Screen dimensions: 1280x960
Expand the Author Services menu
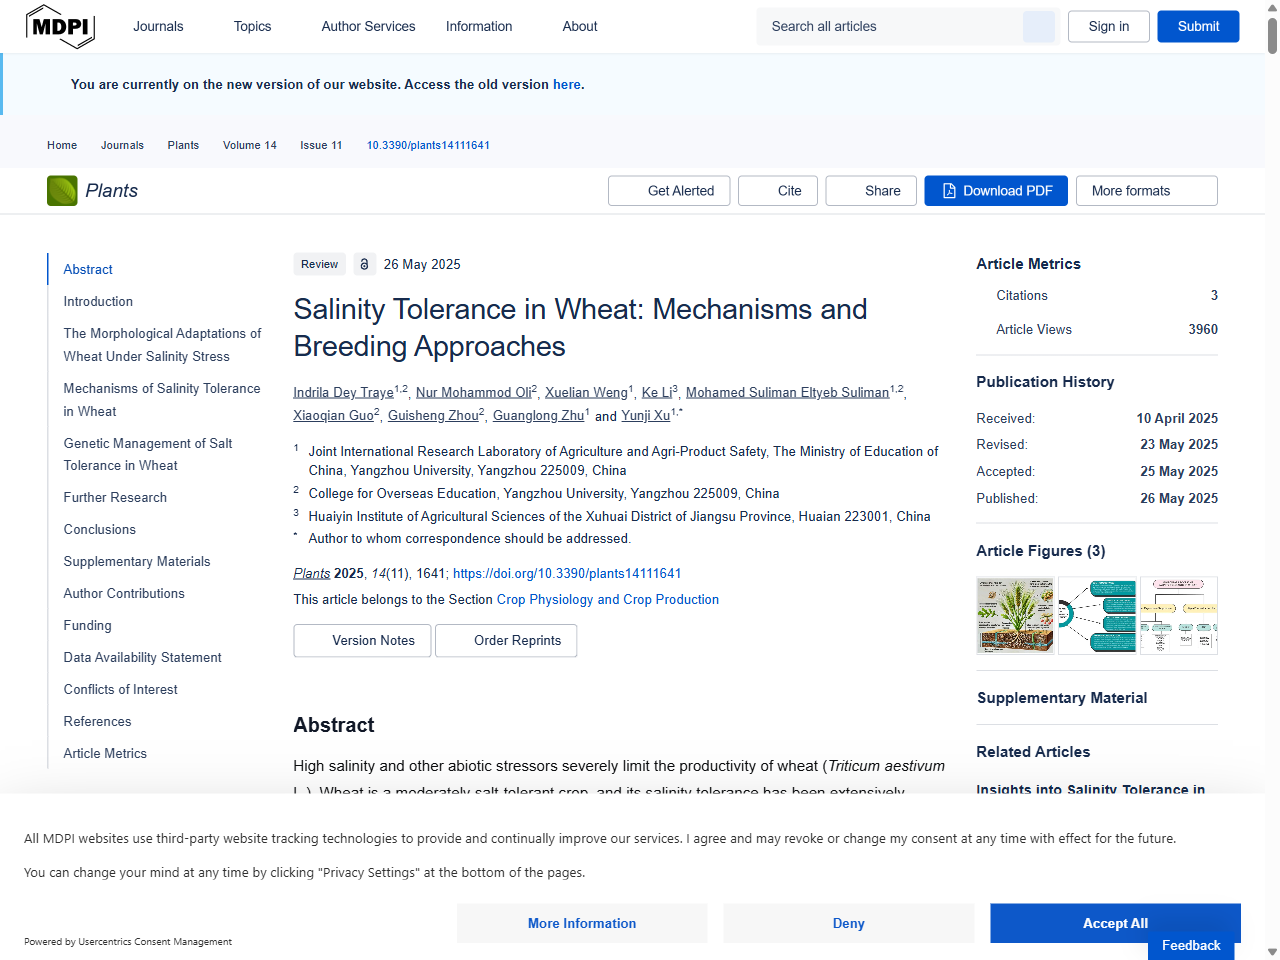tap(368, 26)
